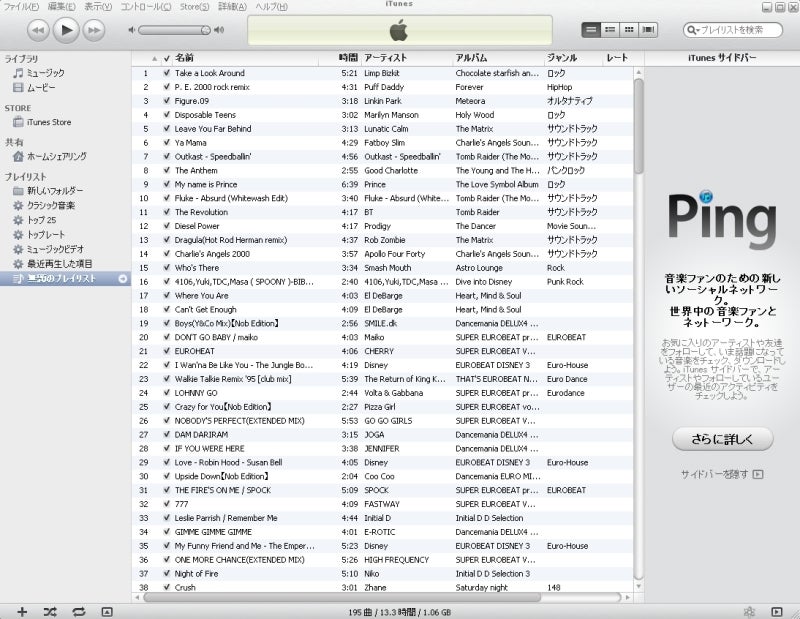
Task: Switch to grid view mode
Action: [629, 30]
